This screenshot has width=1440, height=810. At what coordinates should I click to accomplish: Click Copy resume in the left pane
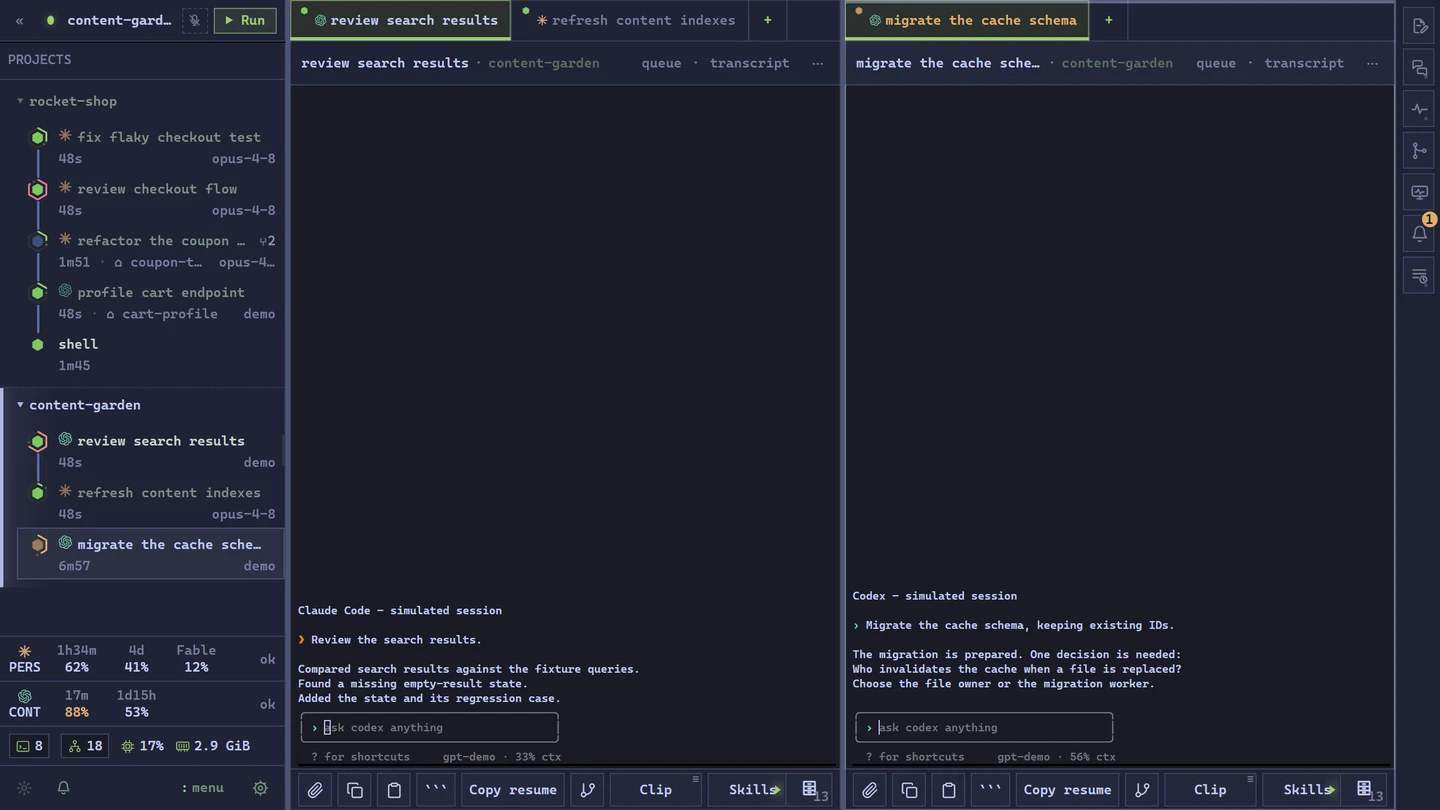[513, 790]
